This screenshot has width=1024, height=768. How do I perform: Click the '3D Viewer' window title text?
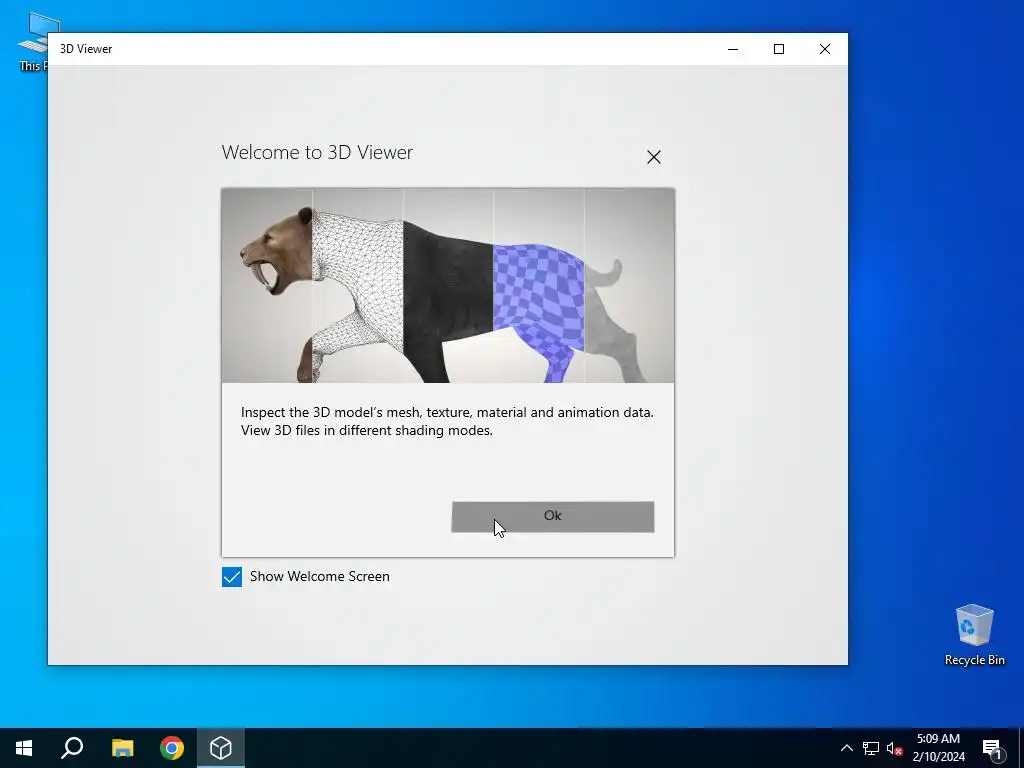[86, 49]
